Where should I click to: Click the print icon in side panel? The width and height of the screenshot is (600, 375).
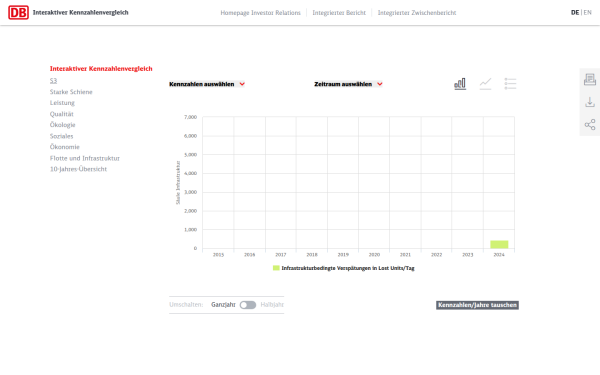[x=590, y=80]
